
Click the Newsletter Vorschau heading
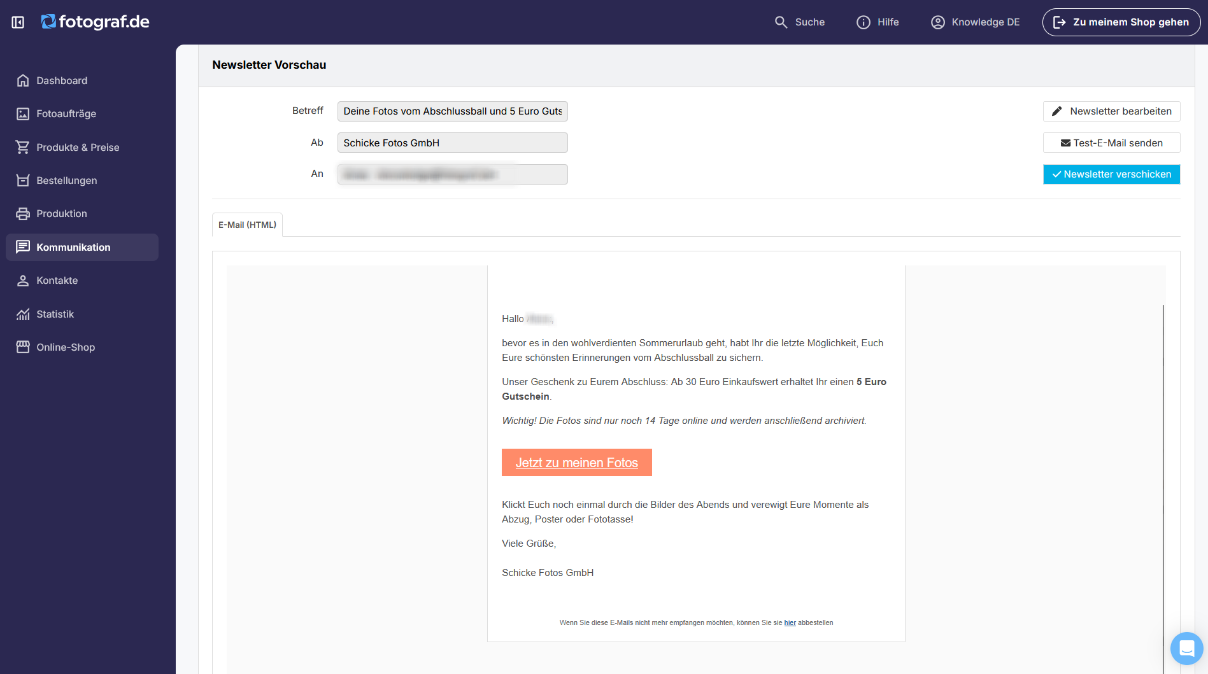click(269, 65)
